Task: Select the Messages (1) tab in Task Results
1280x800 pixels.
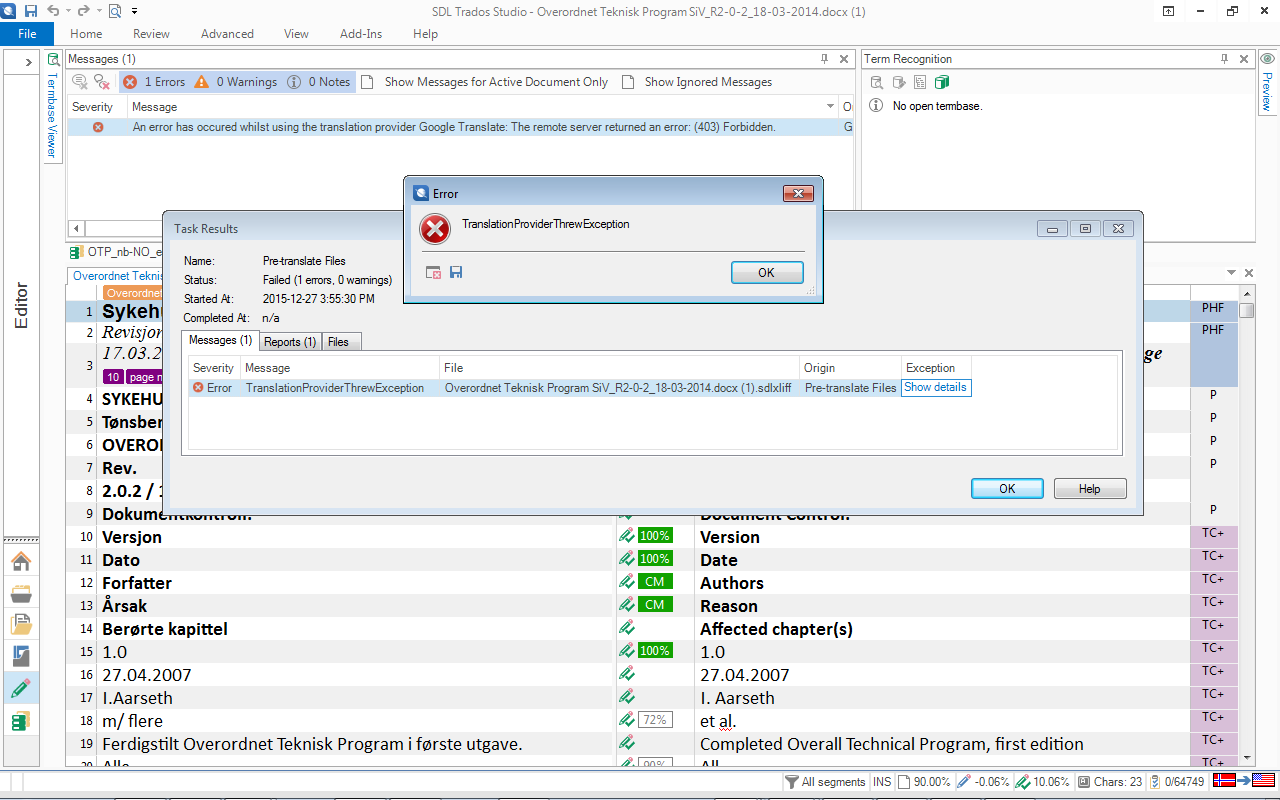Action: tap(220, 340)
